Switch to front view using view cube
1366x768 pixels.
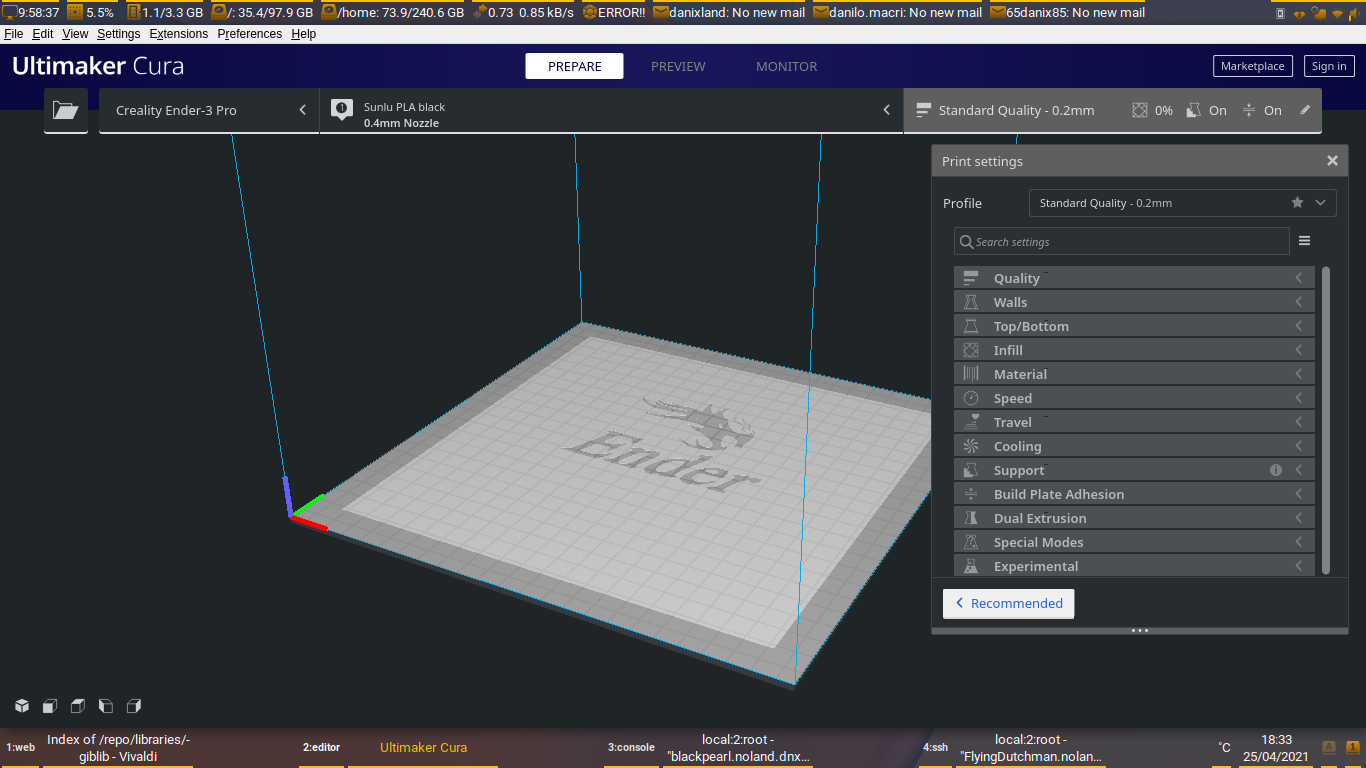coord(49,706)
